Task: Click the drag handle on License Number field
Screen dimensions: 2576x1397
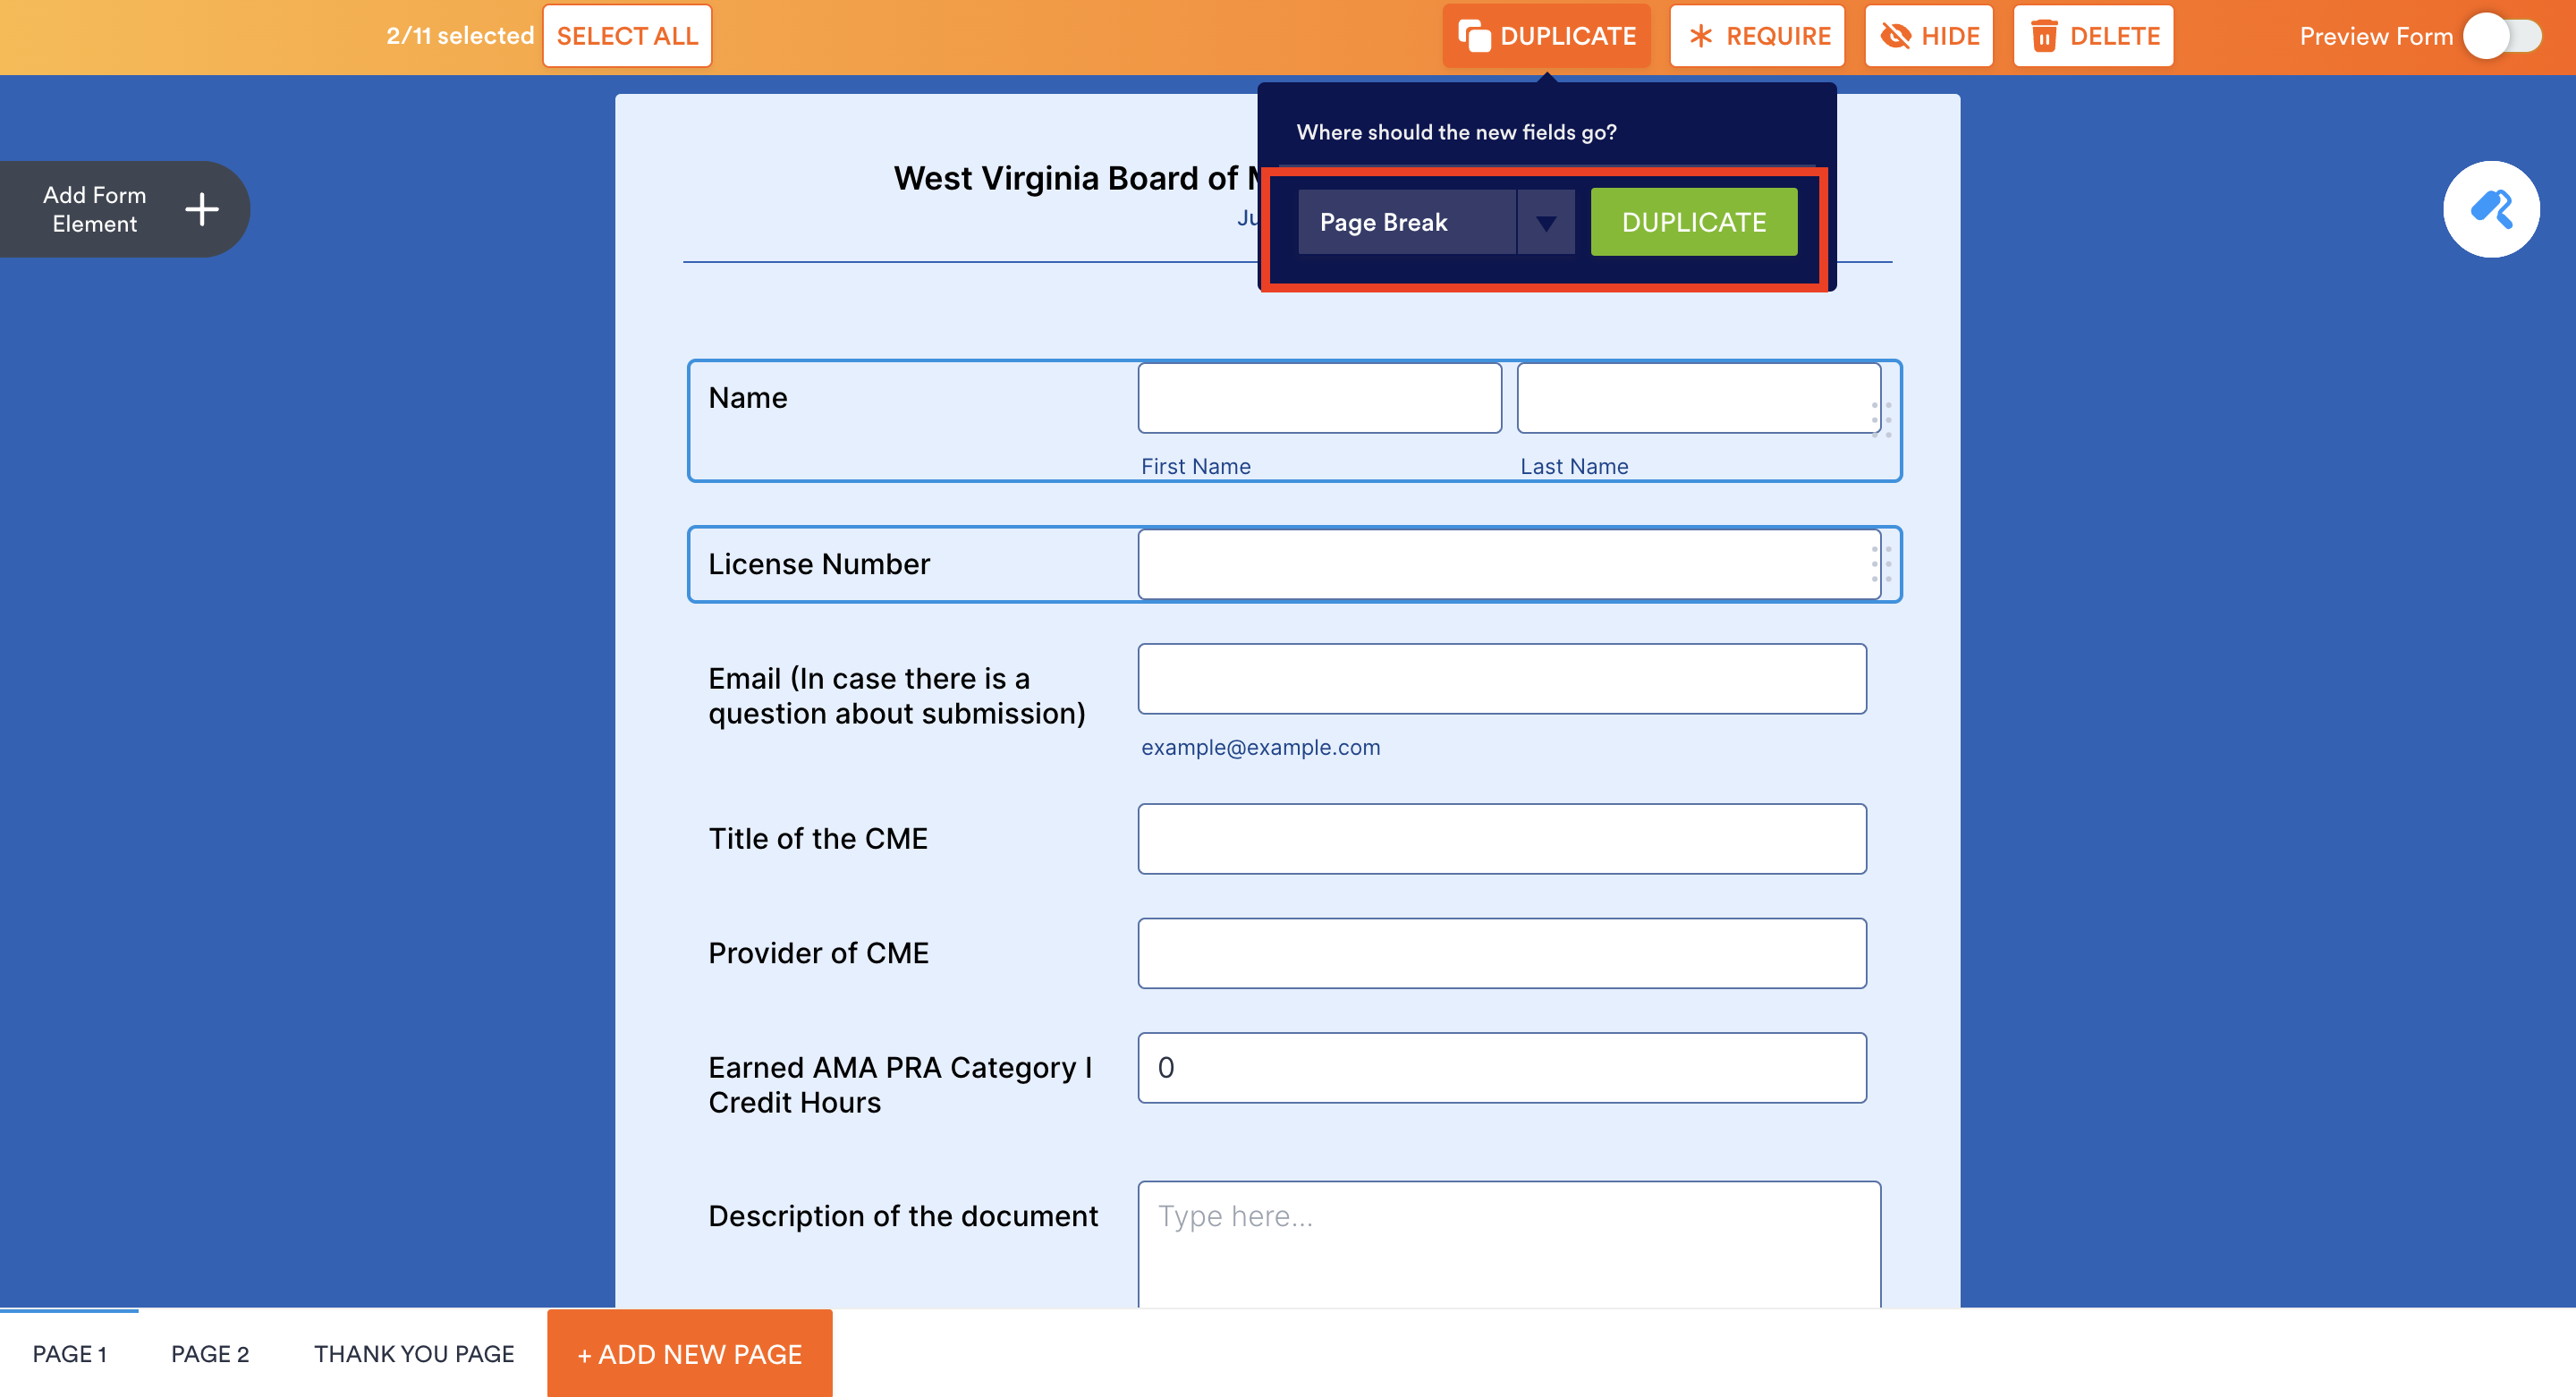Action: 1881,564
